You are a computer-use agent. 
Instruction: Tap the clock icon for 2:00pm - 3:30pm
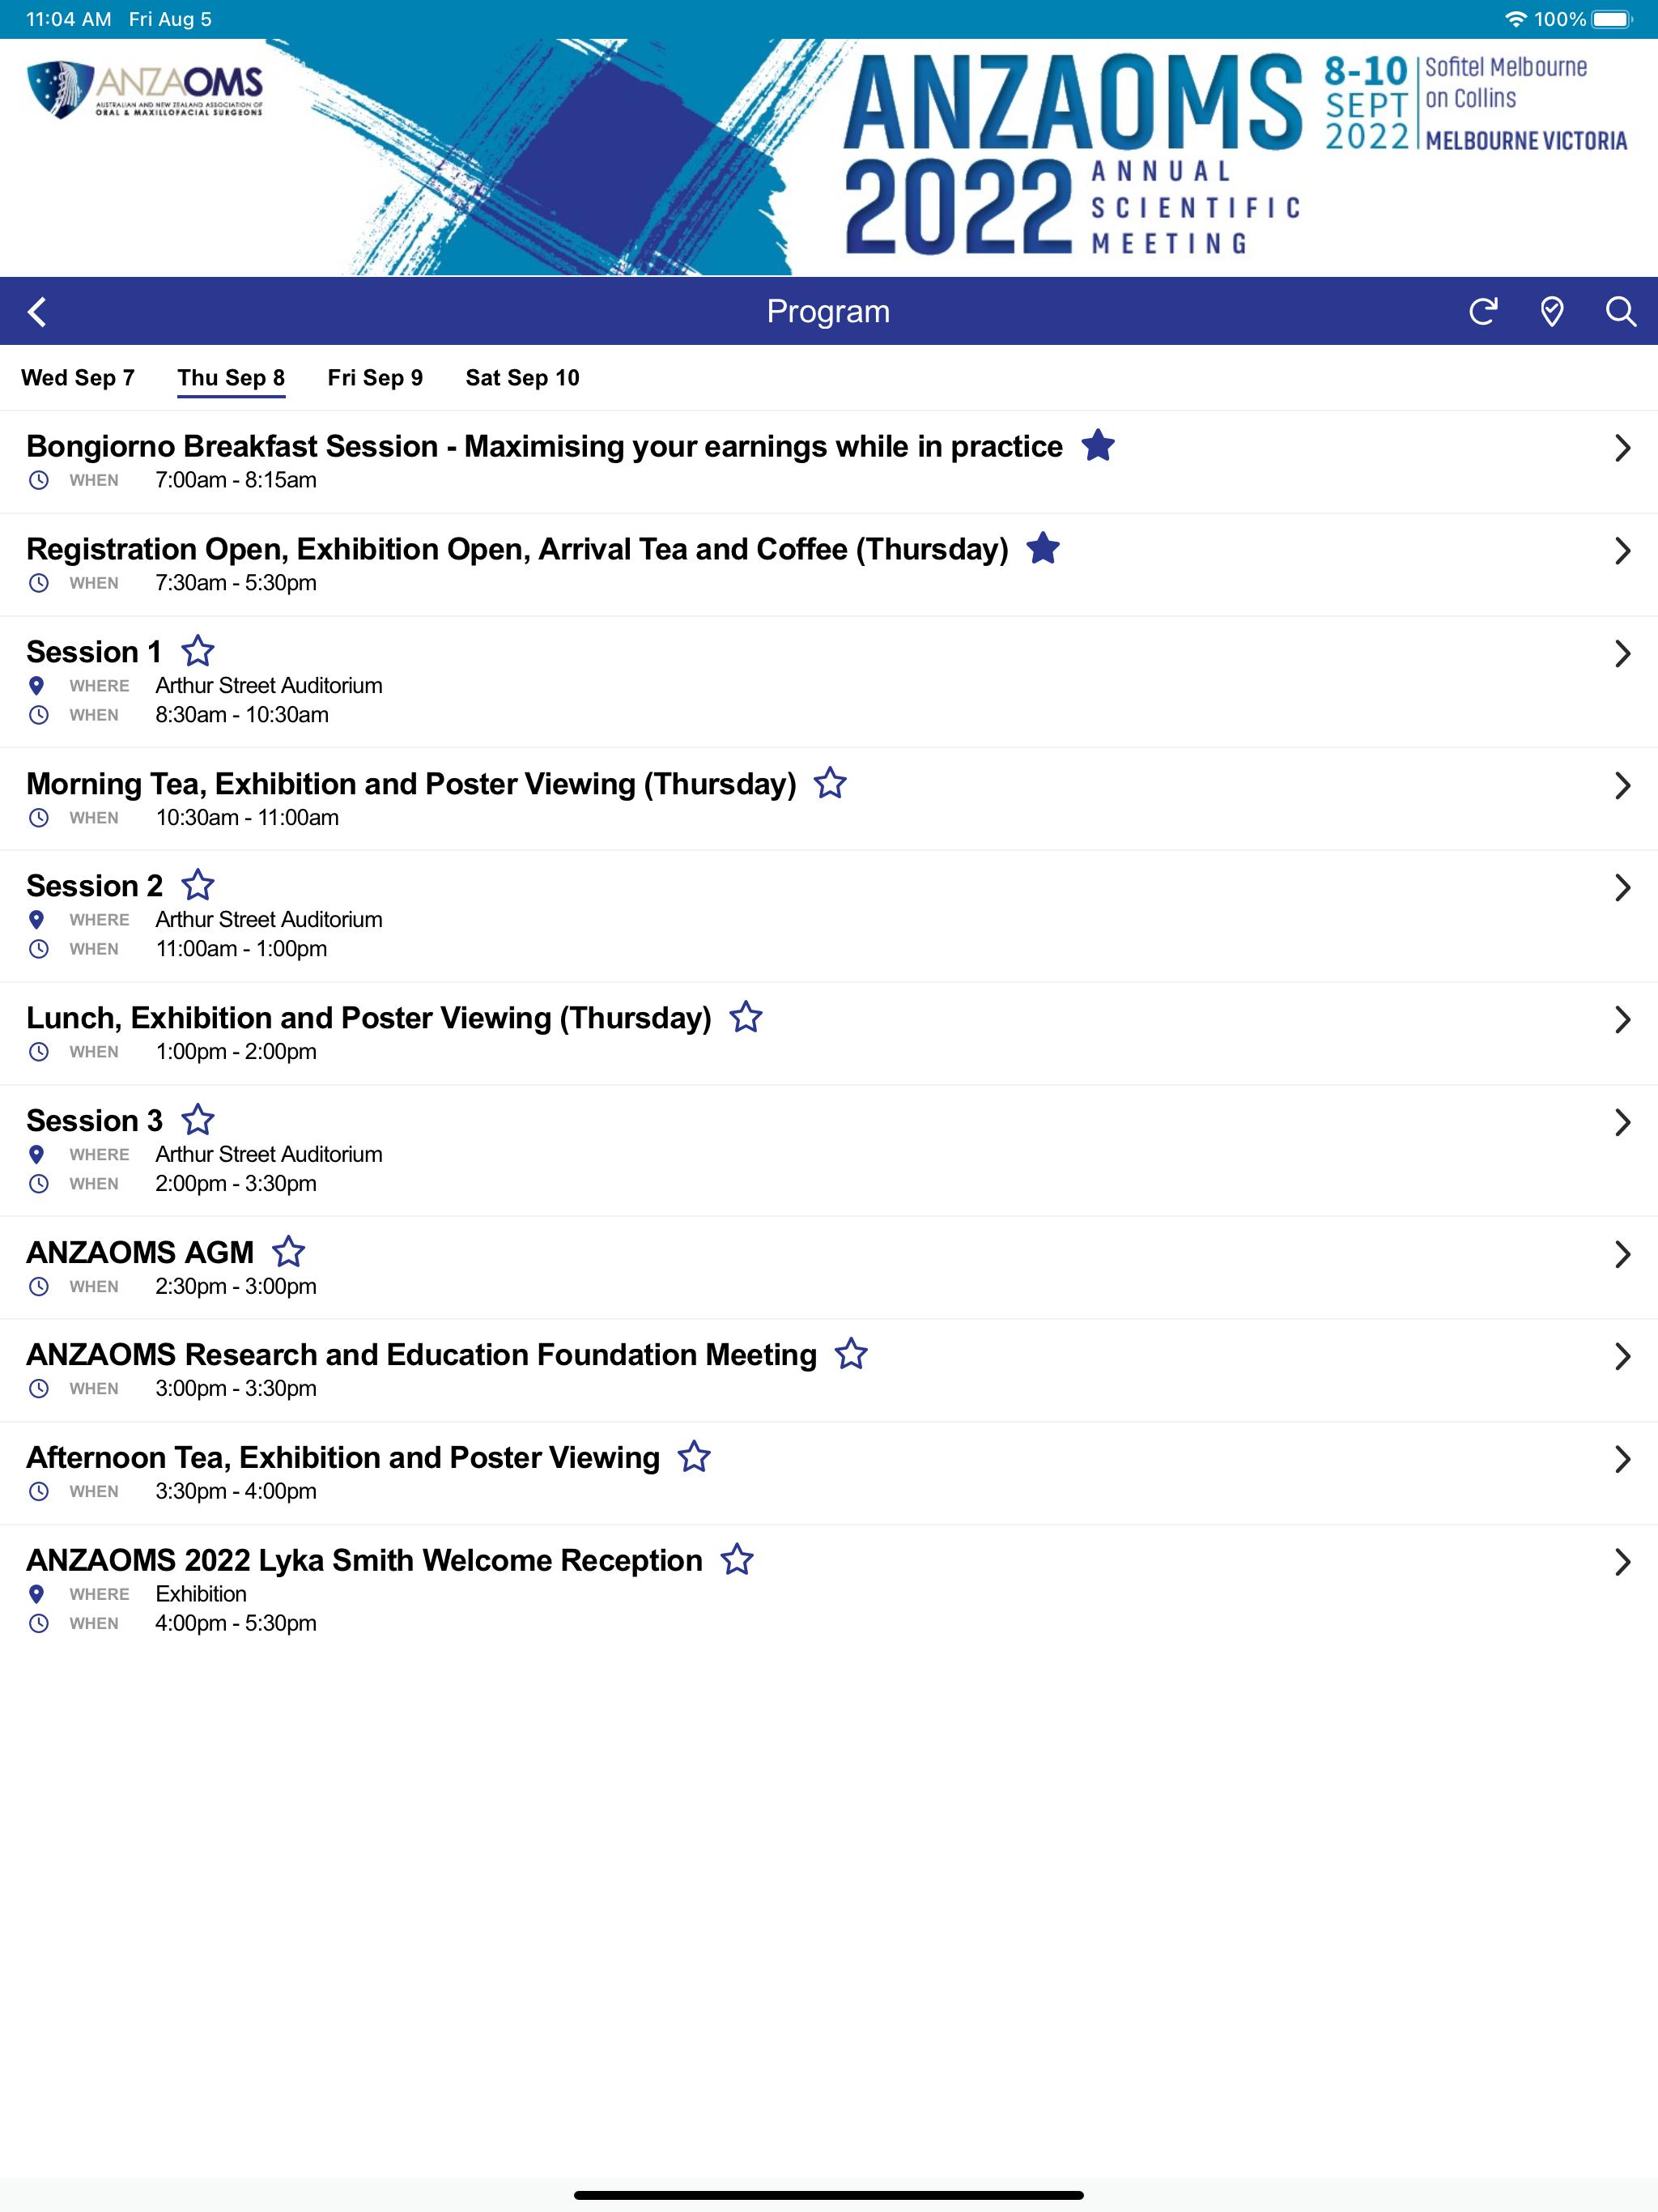(38, 1184)
